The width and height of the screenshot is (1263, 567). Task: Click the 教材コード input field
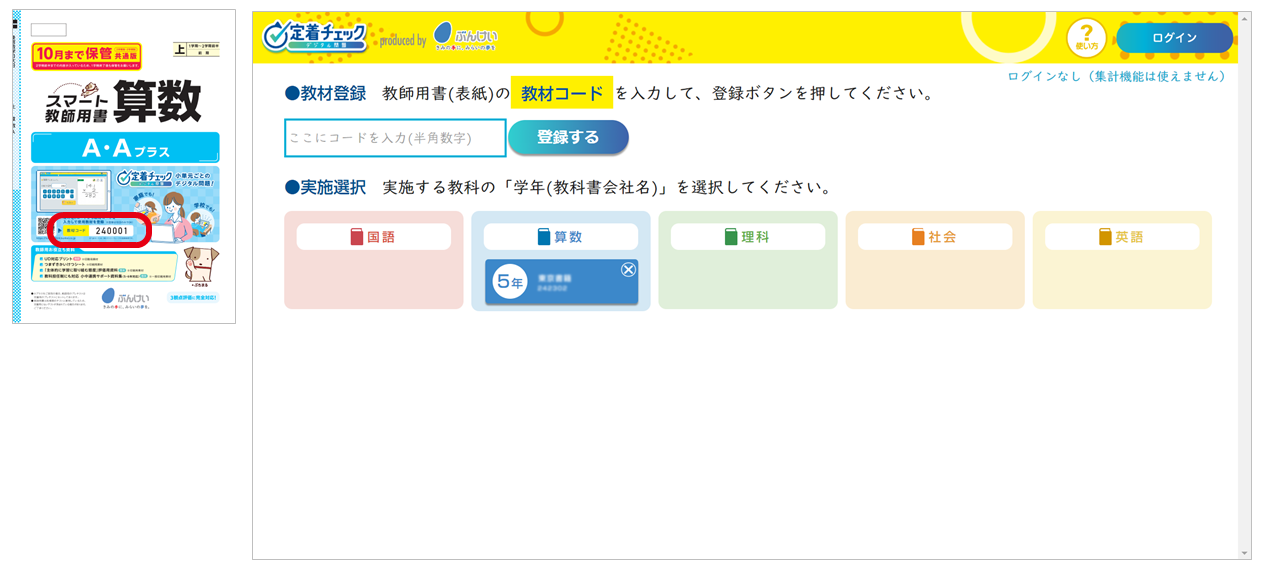[x=395, y=138]
